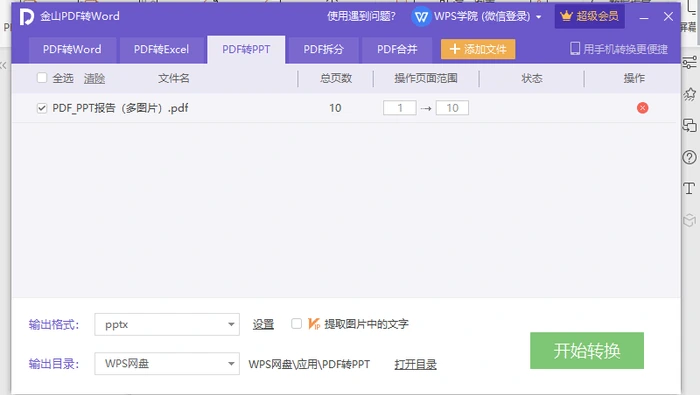This screenshot has height=395, width=700.
Task: Click the 开始转换 button
Action: [587, 350]
